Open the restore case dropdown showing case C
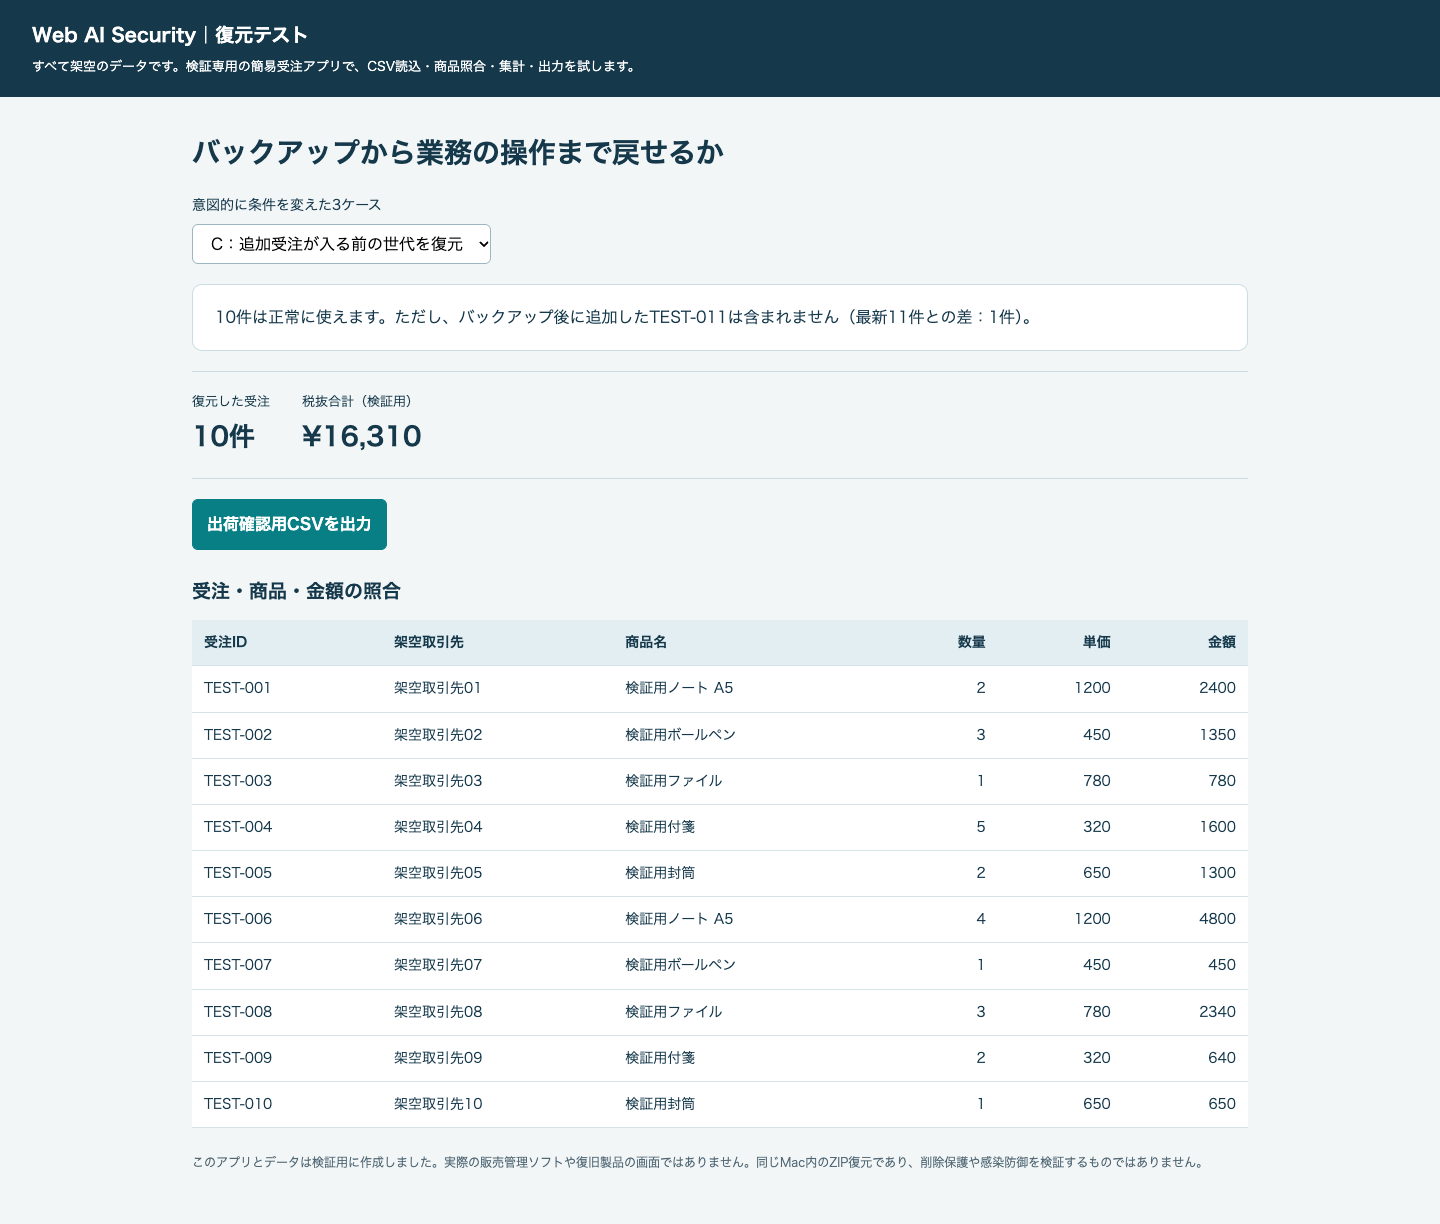 (x=341, y=244)
